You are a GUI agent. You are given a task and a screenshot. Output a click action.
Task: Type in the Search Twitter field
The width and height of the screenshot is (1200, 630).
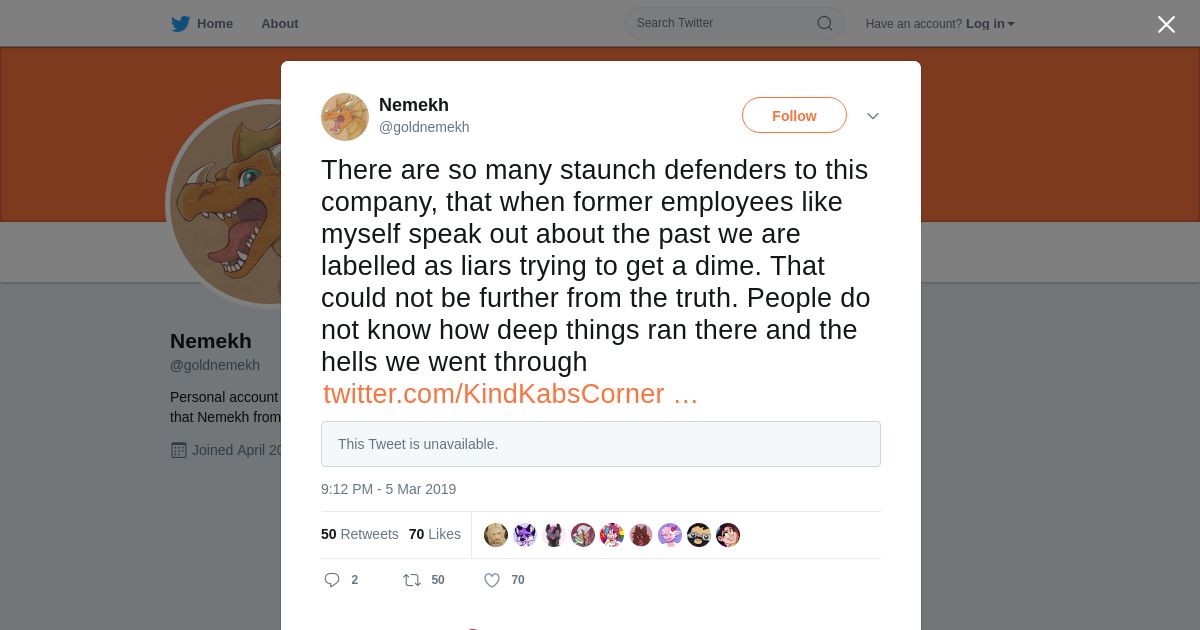720,23
